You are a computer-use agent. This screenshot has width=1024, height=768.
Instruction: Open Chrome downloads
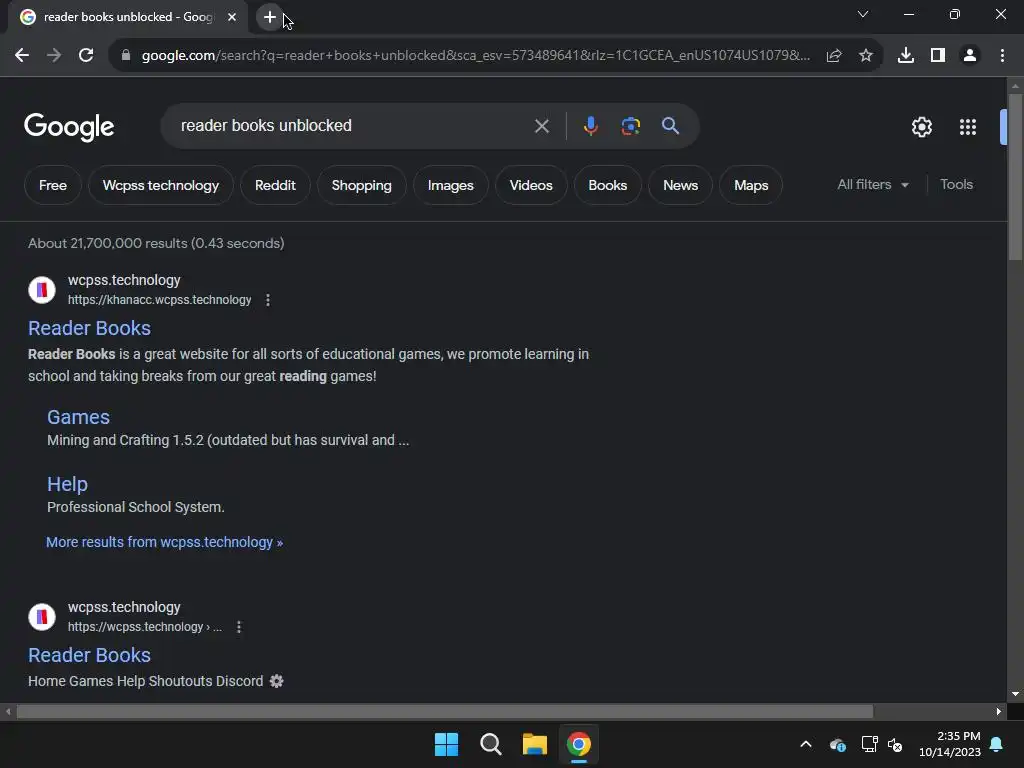[906, 56]
